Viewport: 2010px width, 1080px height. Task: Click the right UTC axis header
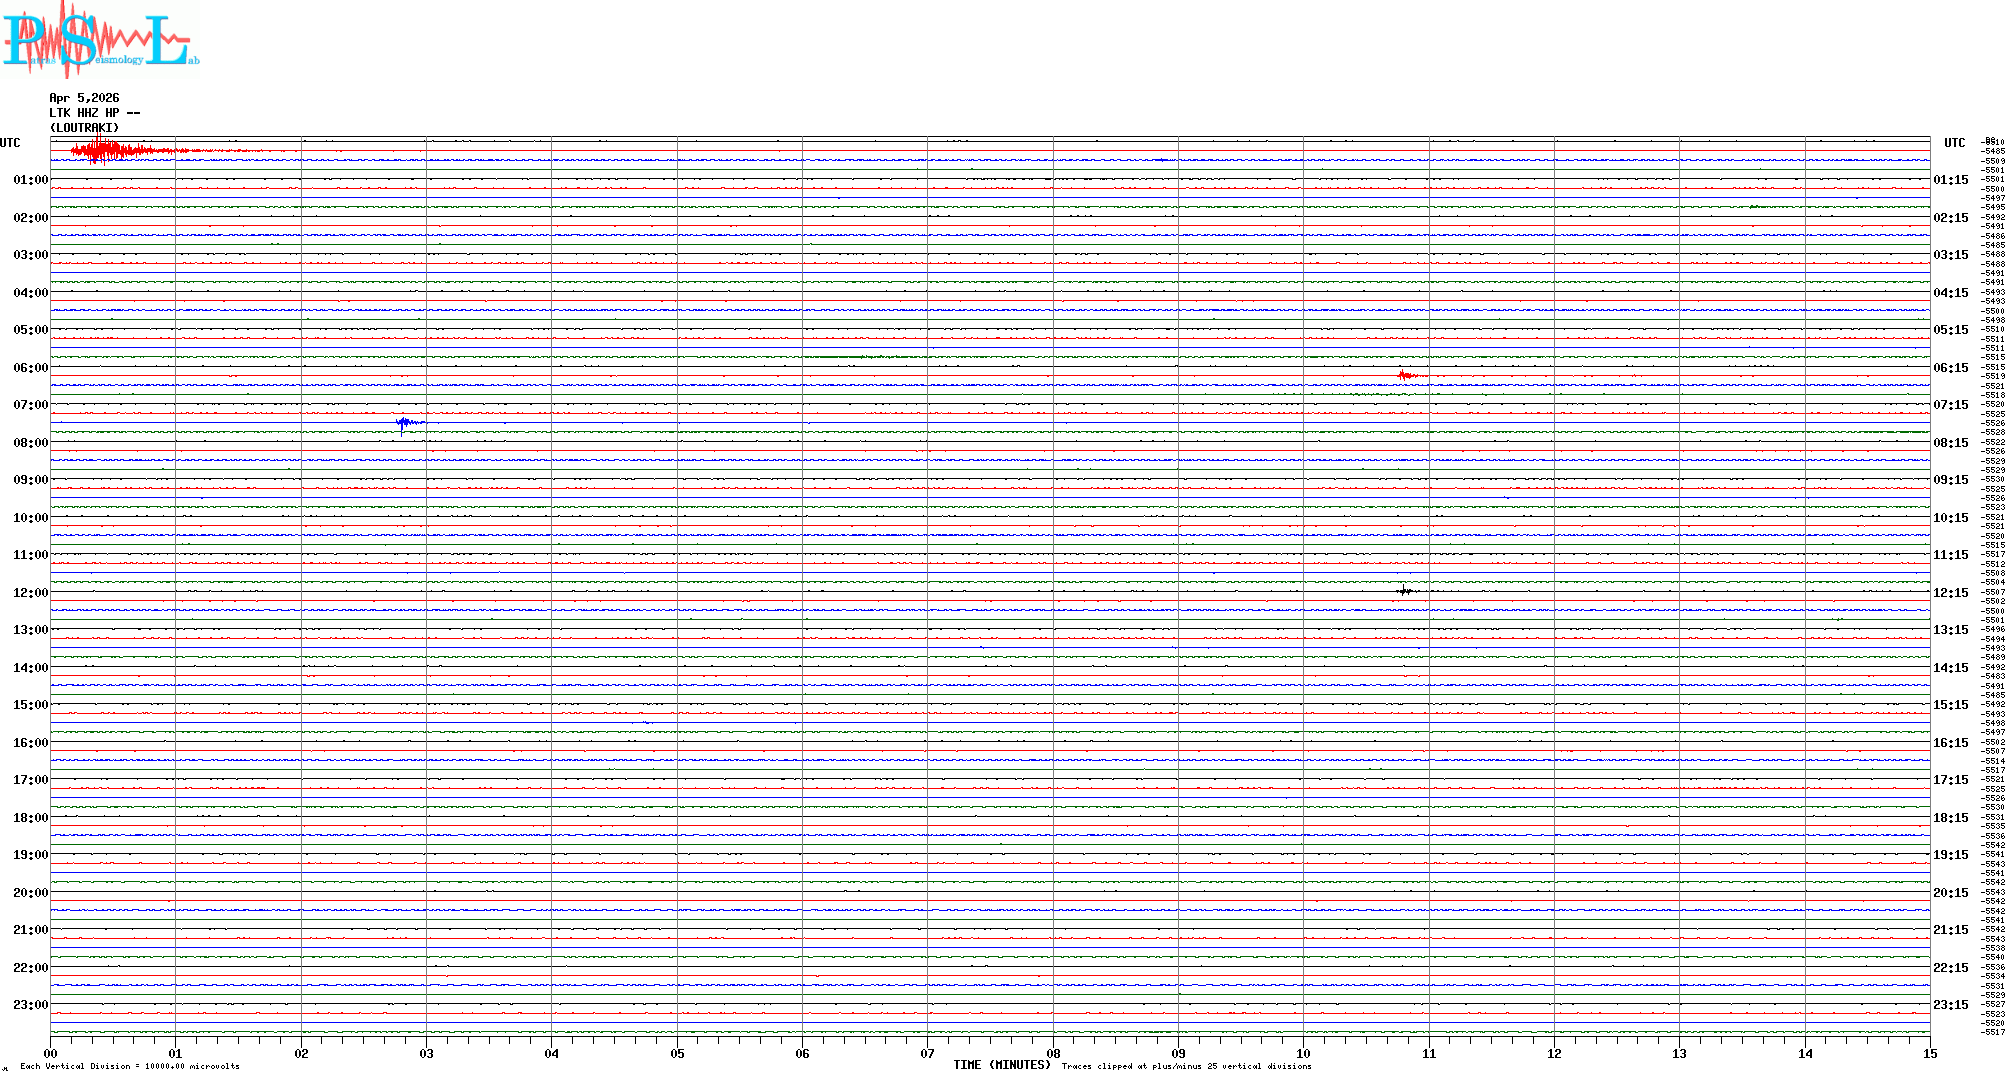tap(1954, 143)
